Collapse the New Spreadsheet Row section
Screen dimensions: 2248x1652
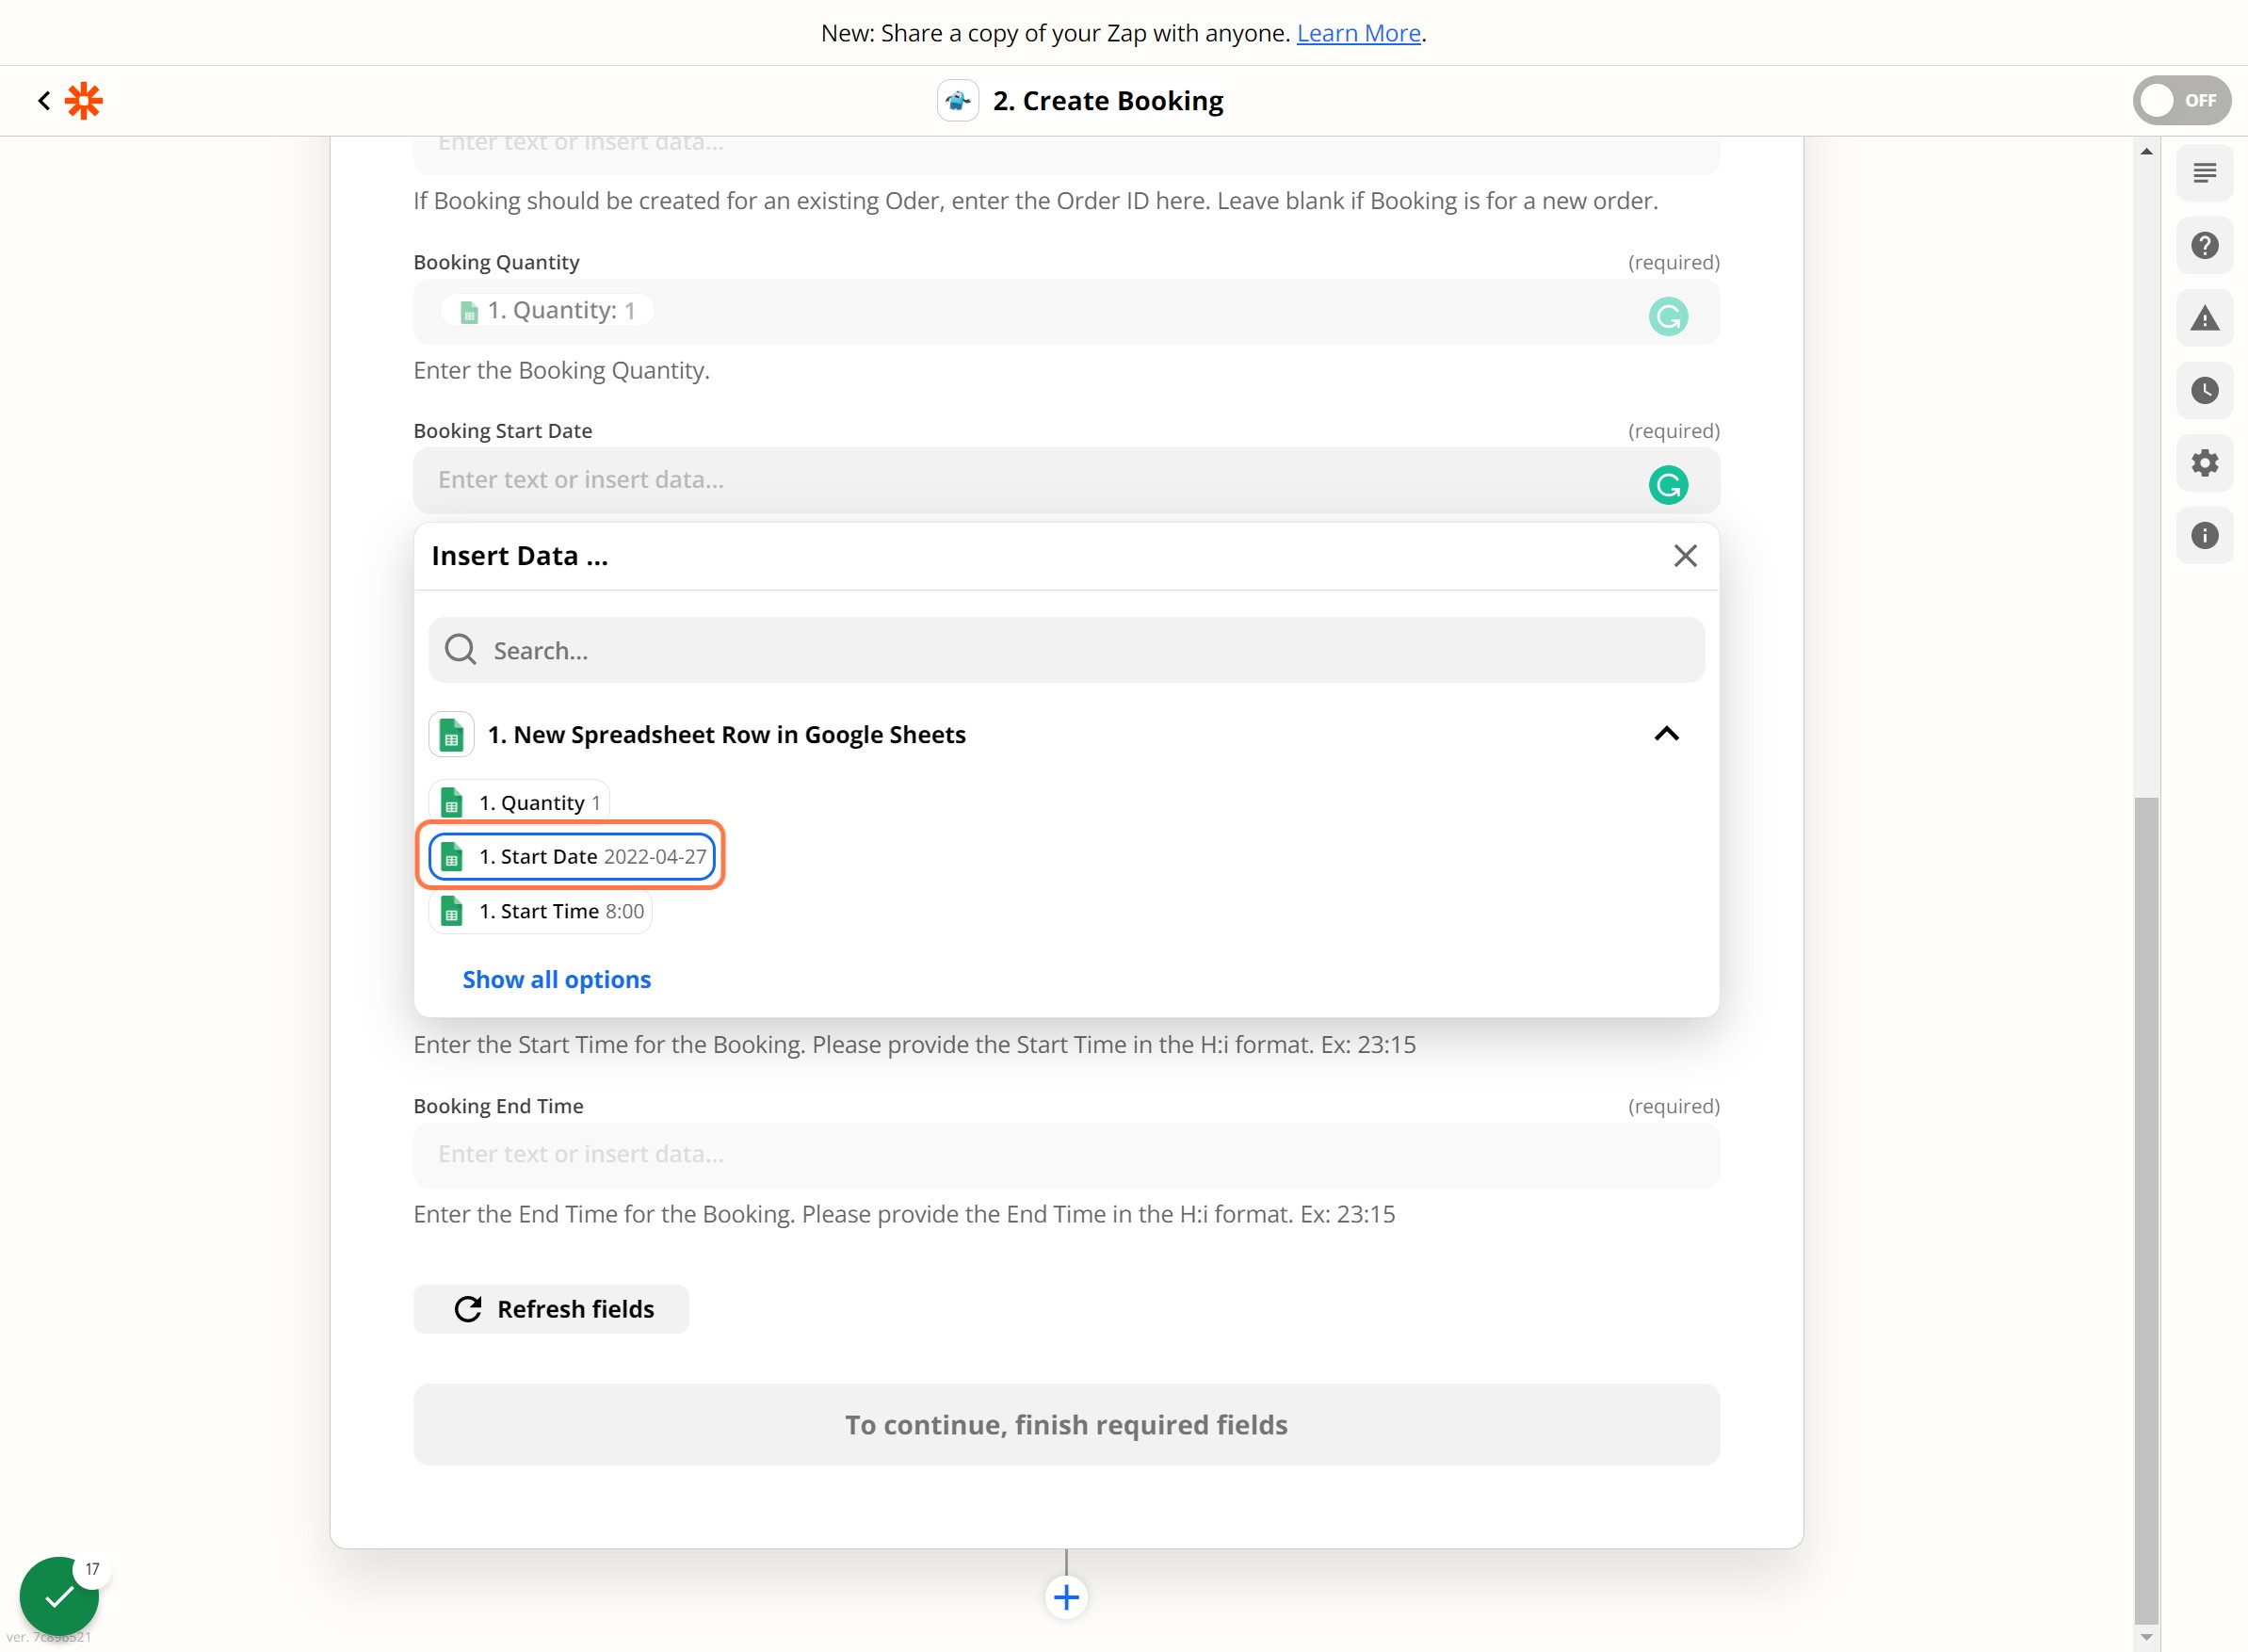pos(1666,734)
